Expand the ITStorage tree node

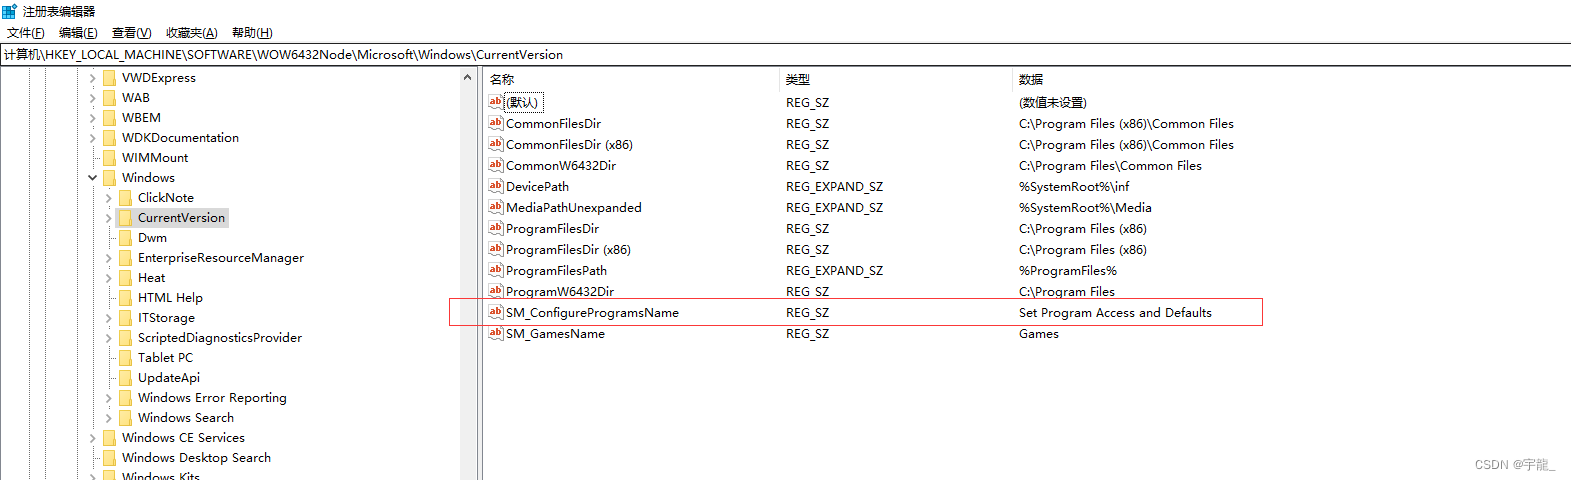coord(108,318)
